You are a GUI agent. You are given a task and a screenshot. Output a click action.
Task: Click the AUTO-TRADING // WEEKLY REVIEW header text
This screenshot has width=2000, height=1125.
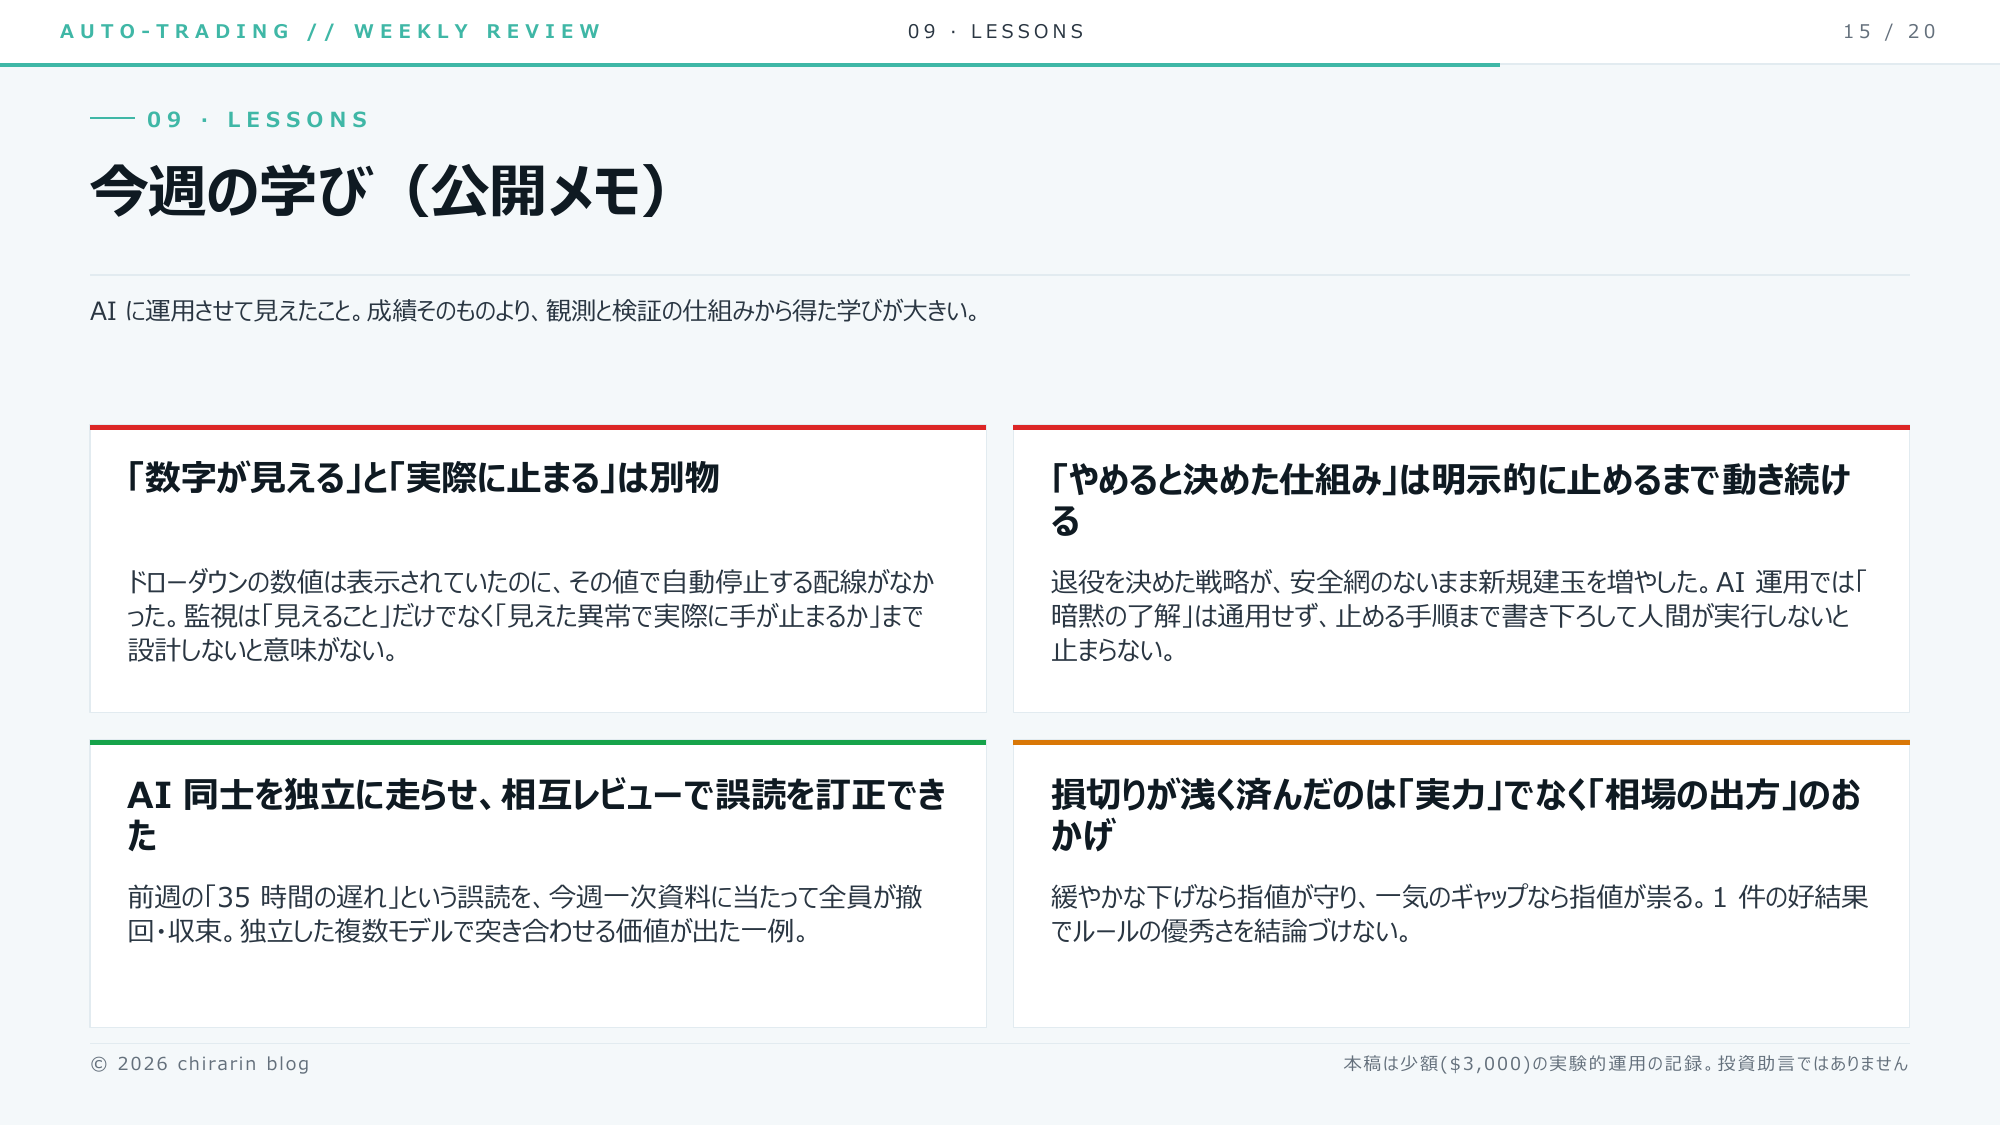pos(330,31)
